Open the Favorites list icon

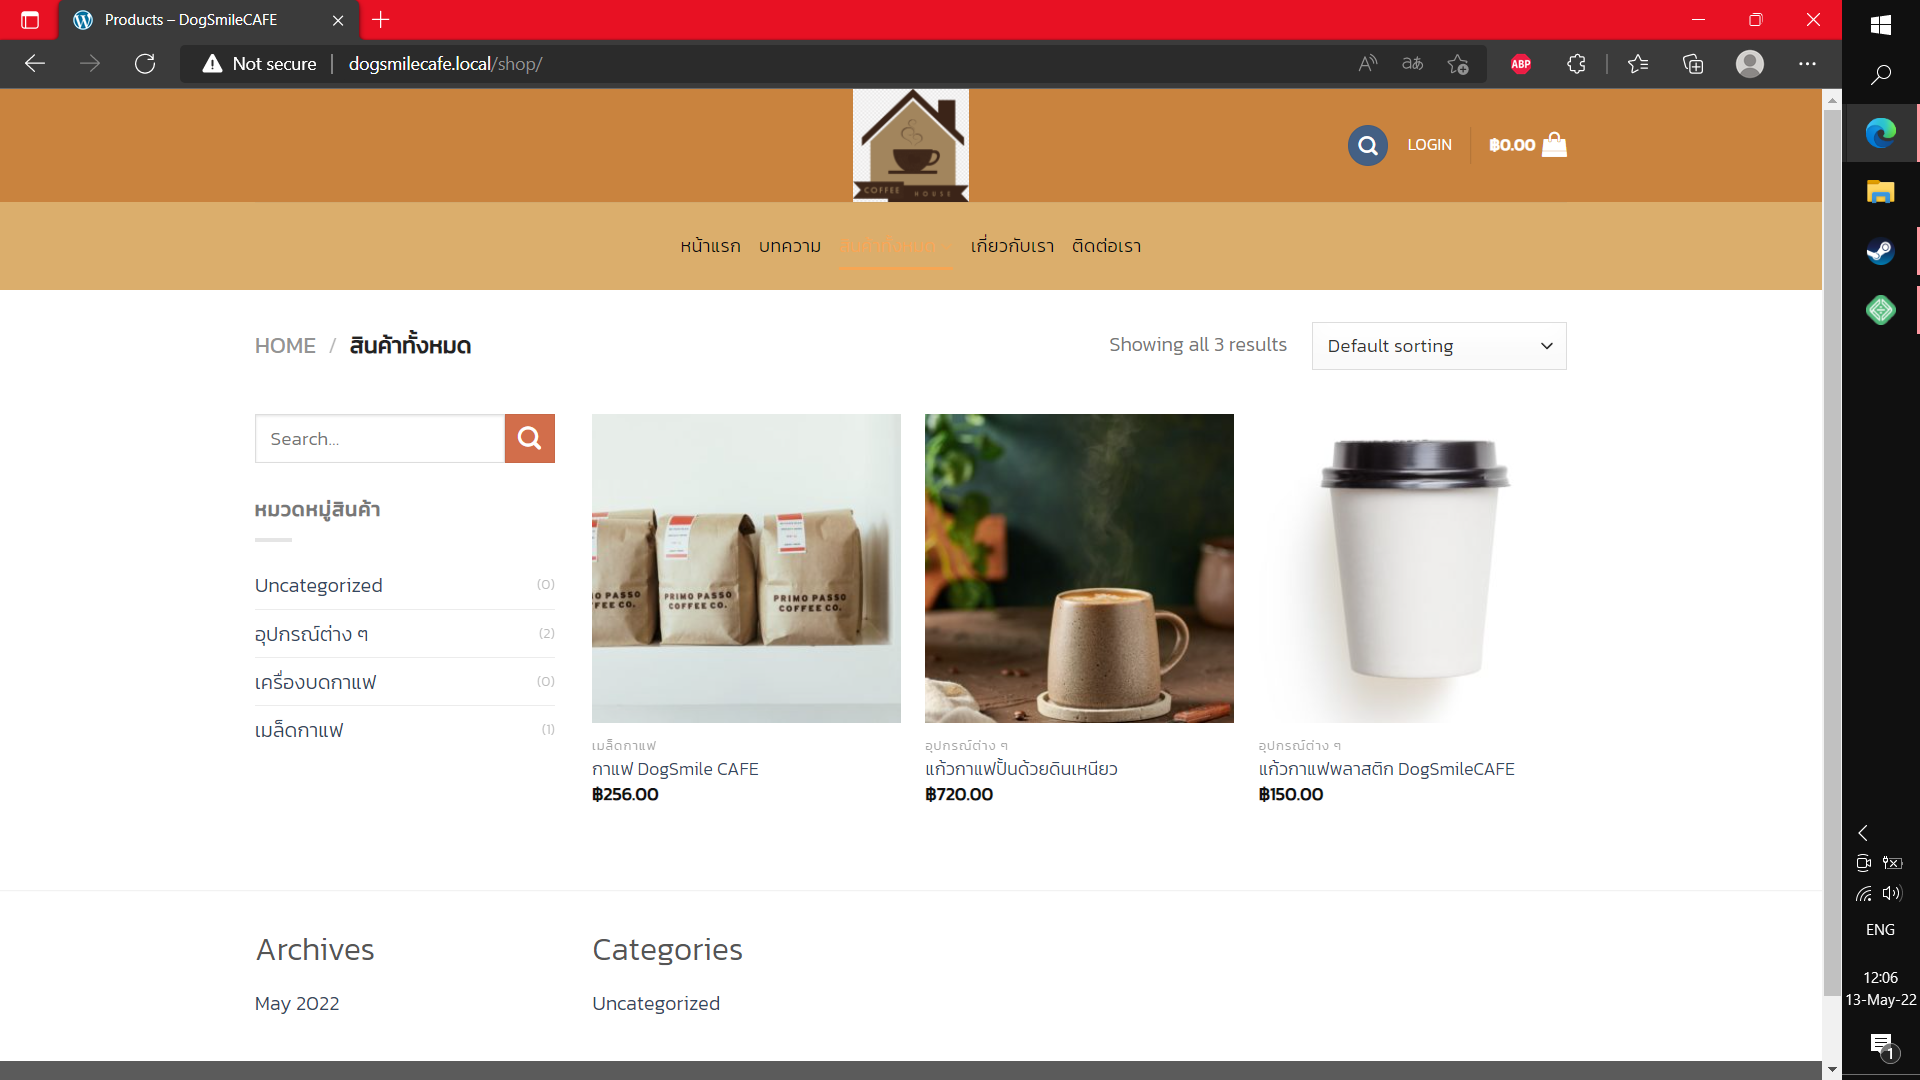1638,64
